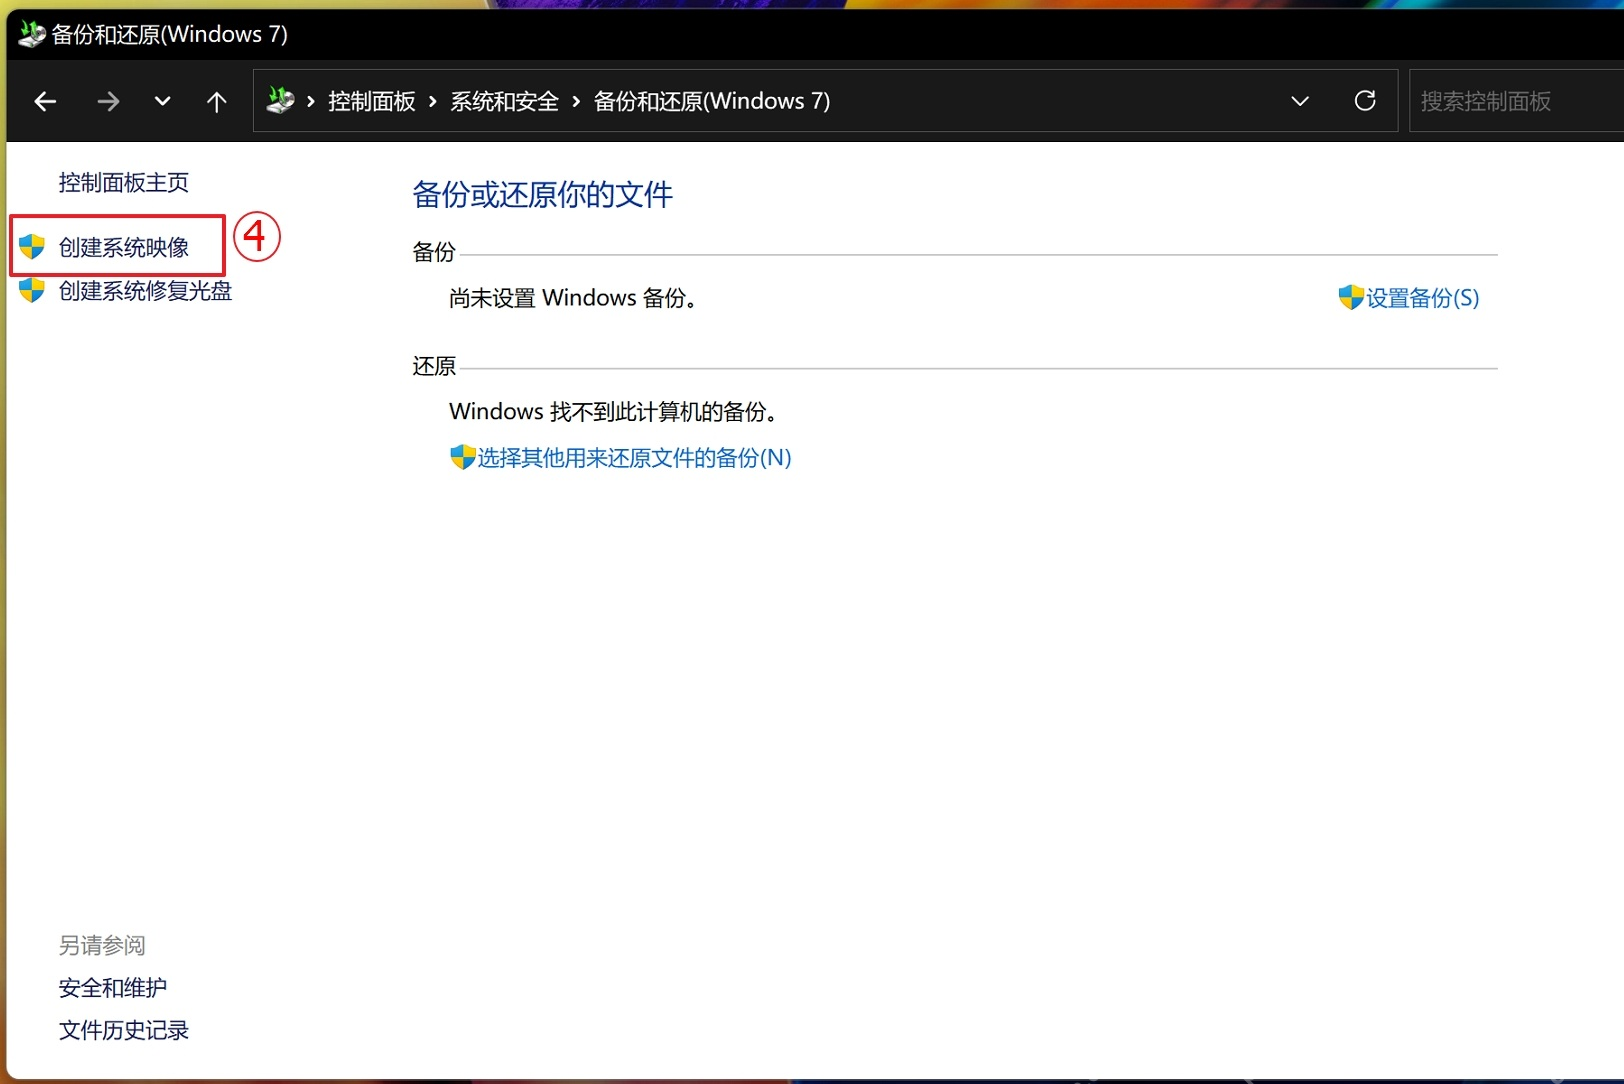Open the recent locations dropdown chevron
Viewport: 1624px width, 1084px height.
coord(162,101)
